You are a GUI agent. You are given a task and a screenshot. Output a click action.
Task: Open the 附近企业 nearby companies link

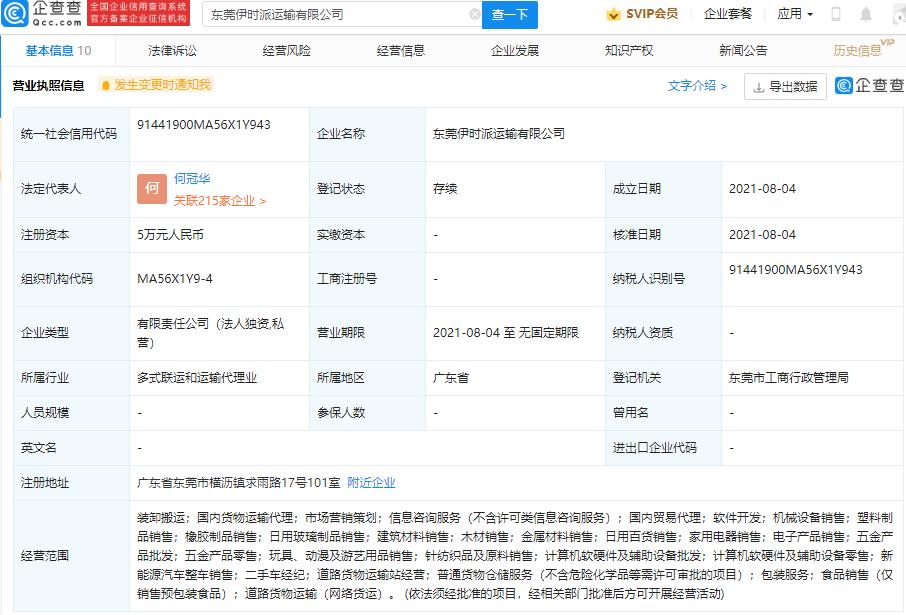(372, 483)
